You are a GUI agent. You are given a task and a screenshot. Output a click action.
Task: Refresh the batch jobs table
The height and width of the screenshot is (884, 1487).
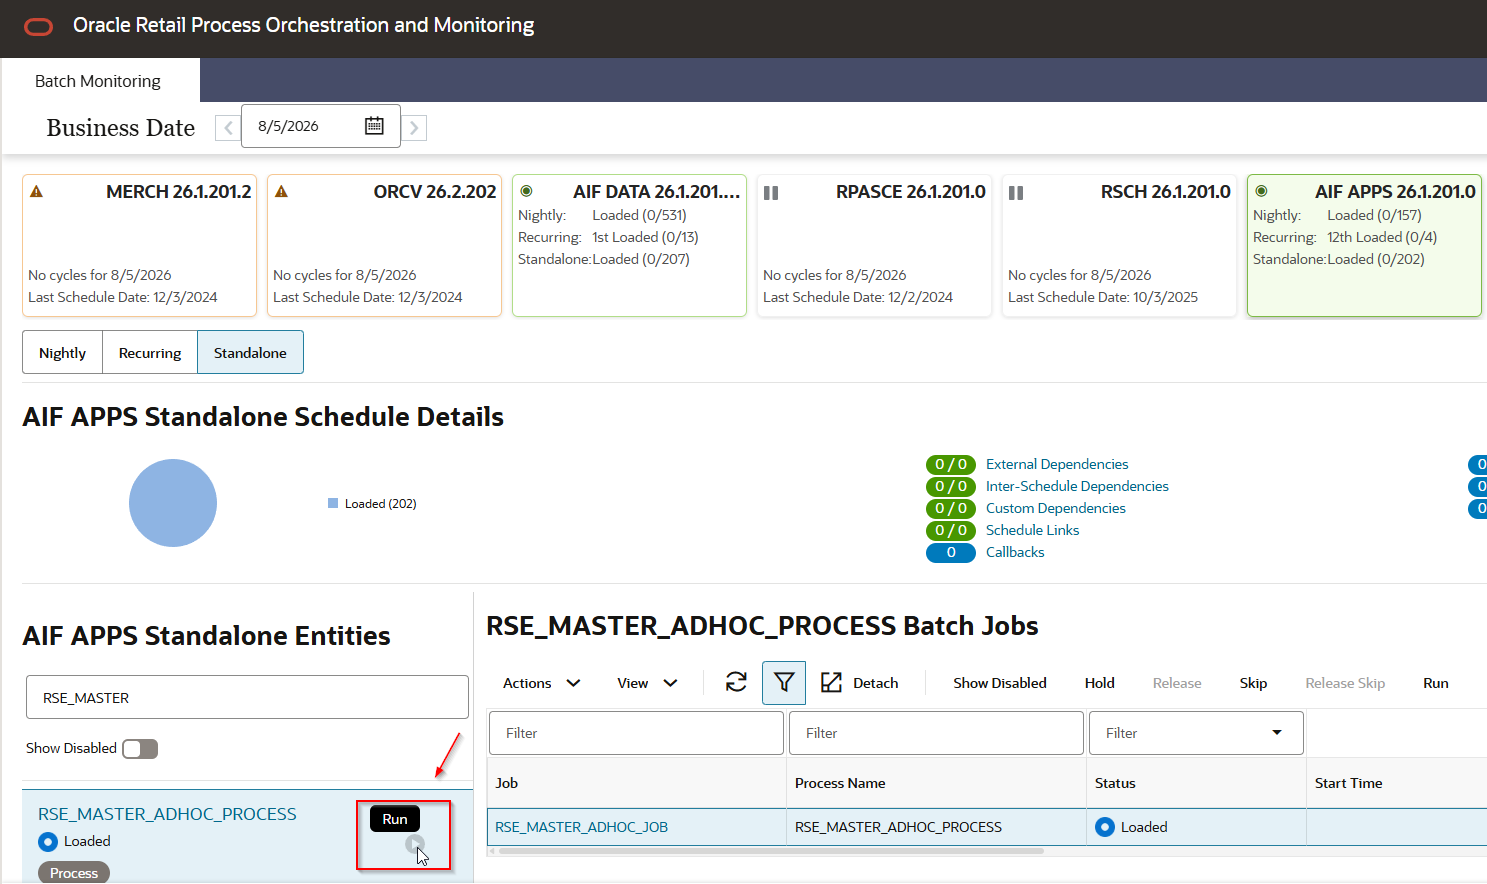[x=736, y=682]
